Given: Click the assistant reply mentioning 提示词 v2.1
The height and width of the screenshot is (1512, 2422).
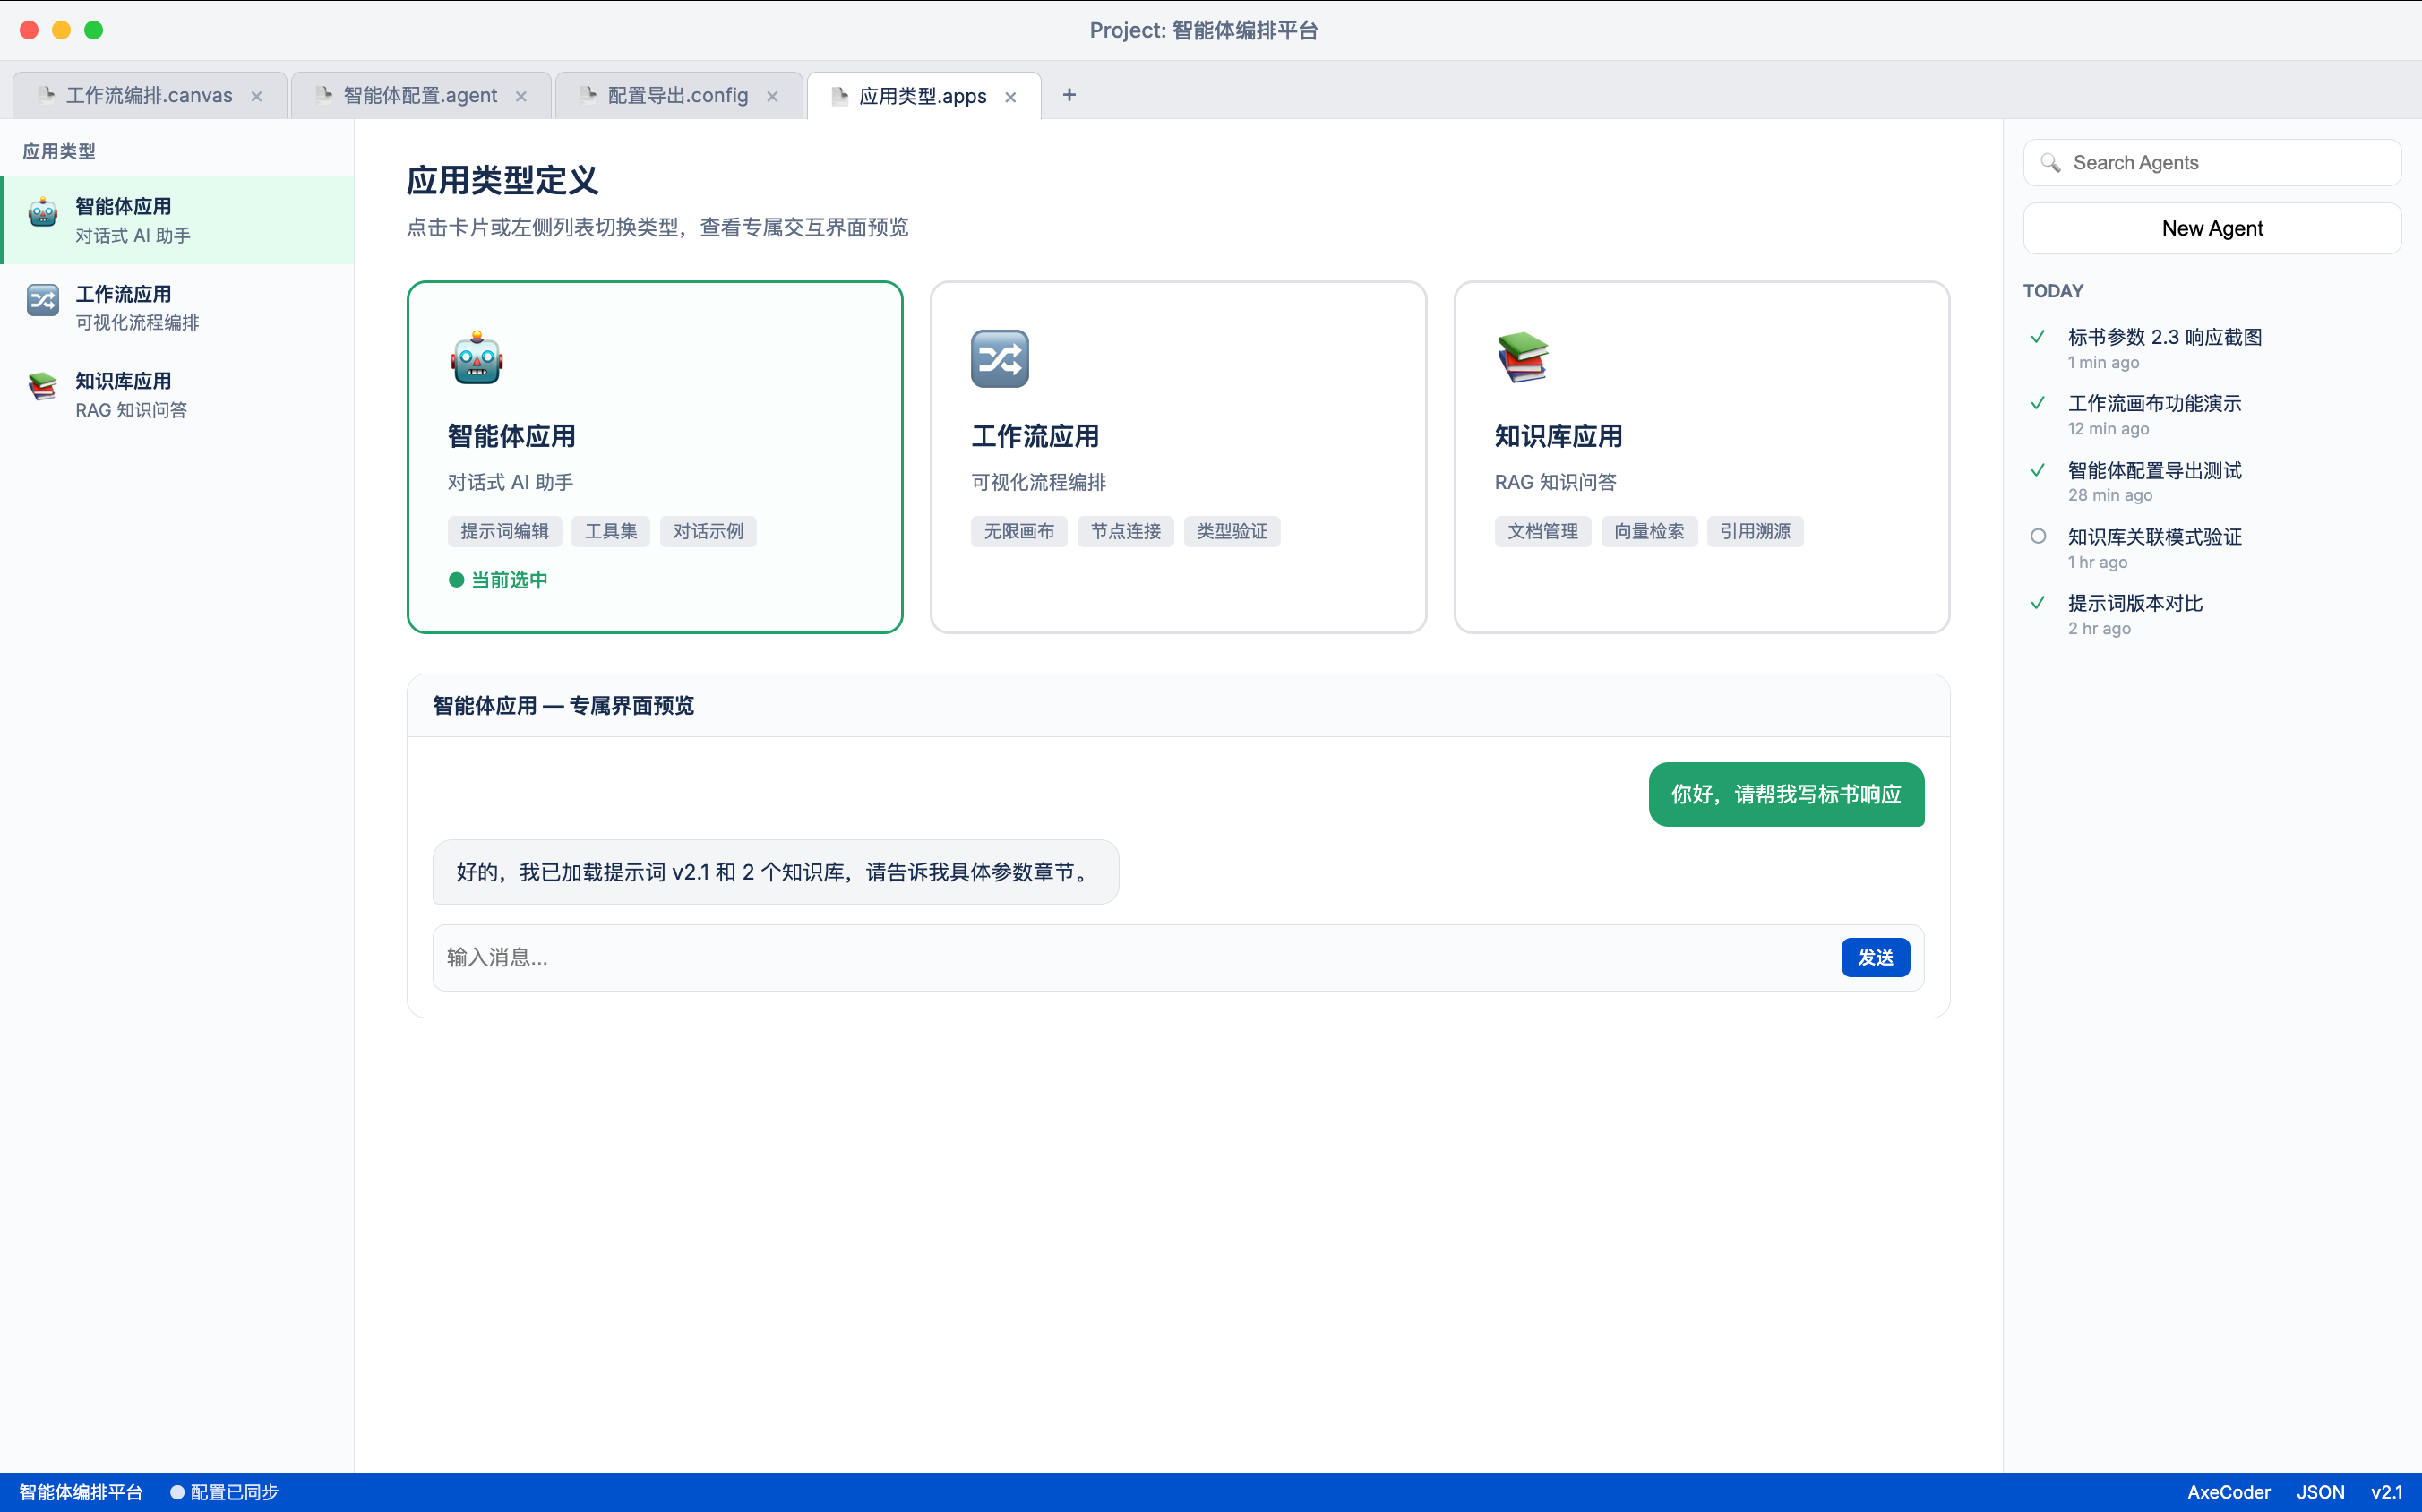Looking at the screenshot, I should 775,872.
